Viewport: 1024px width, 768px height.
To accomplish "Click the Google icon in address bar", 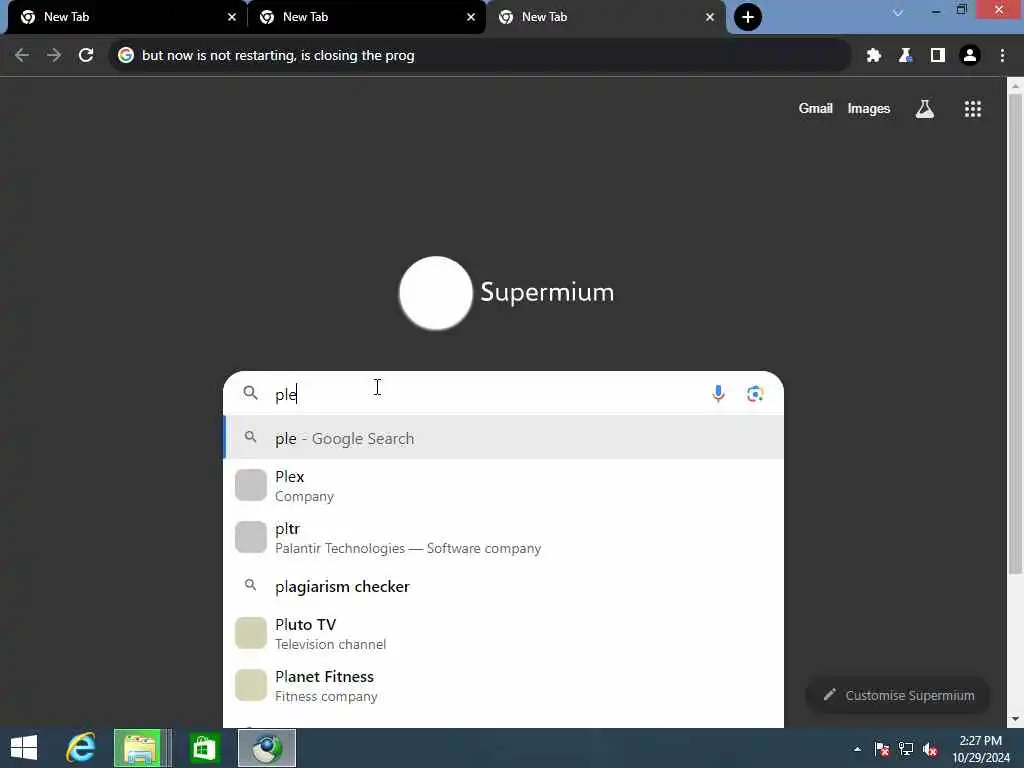I will pos(126,56).
